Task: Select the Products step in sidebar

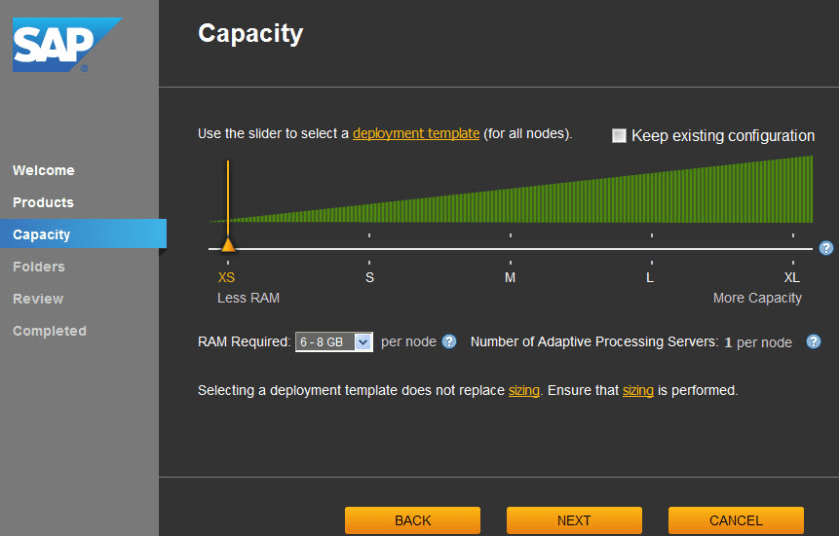Action: pos(43,203)
